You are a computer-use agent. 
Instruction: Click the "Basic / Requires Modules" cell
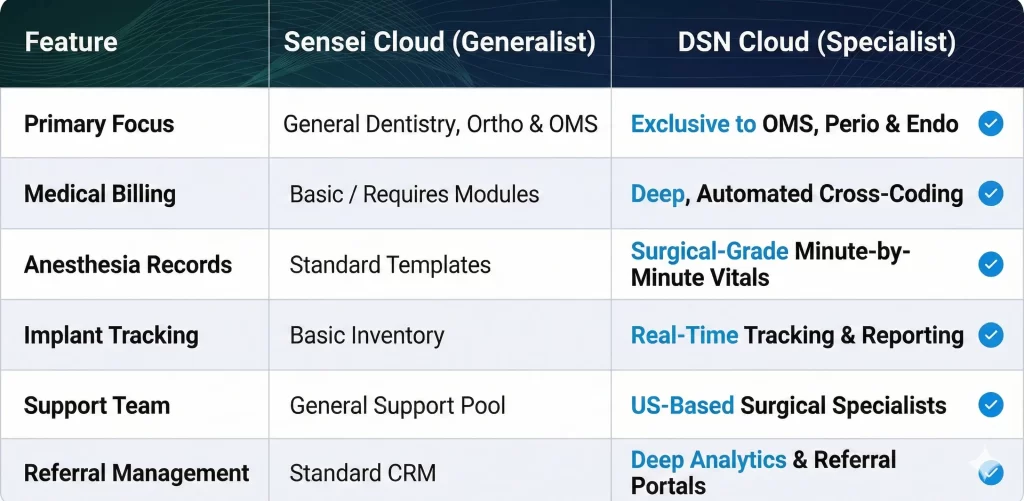pyautogui.click(x=414, y=194)
